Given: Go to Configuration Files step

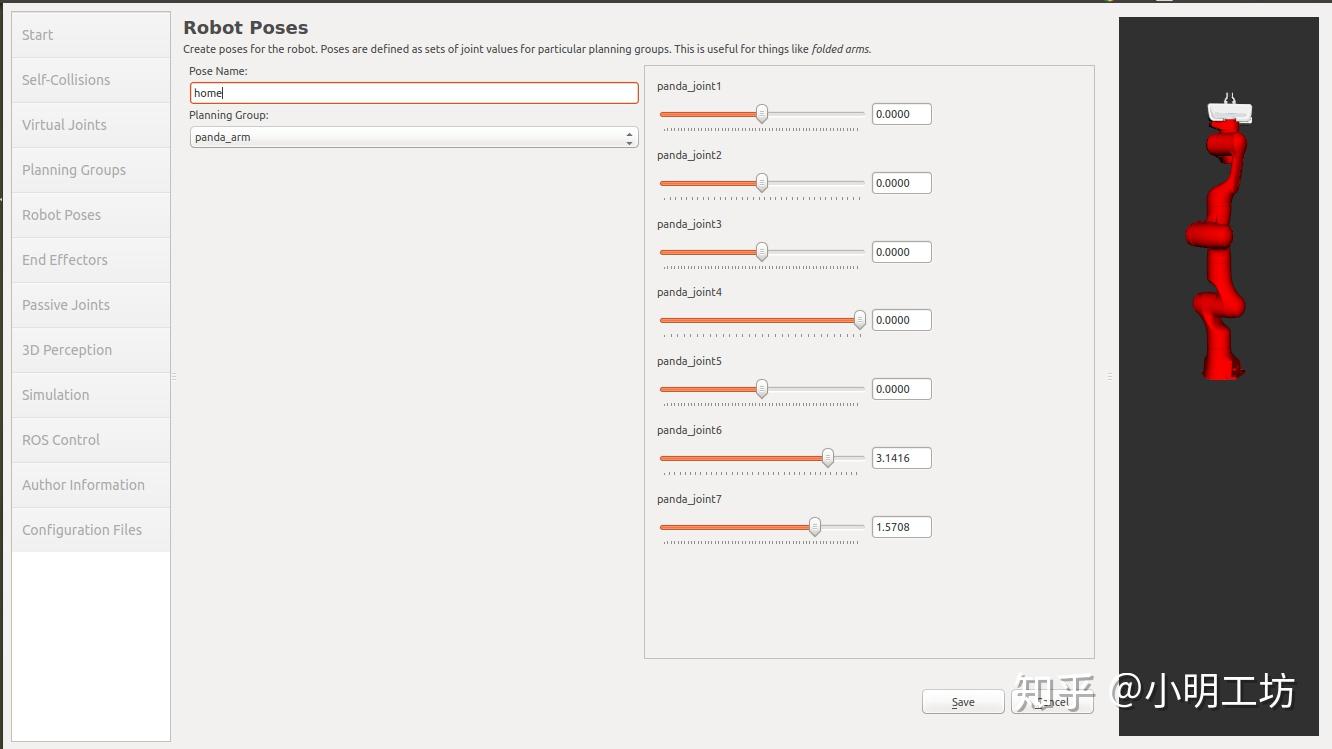Looking at the screenshot, I should click(90, 530).
